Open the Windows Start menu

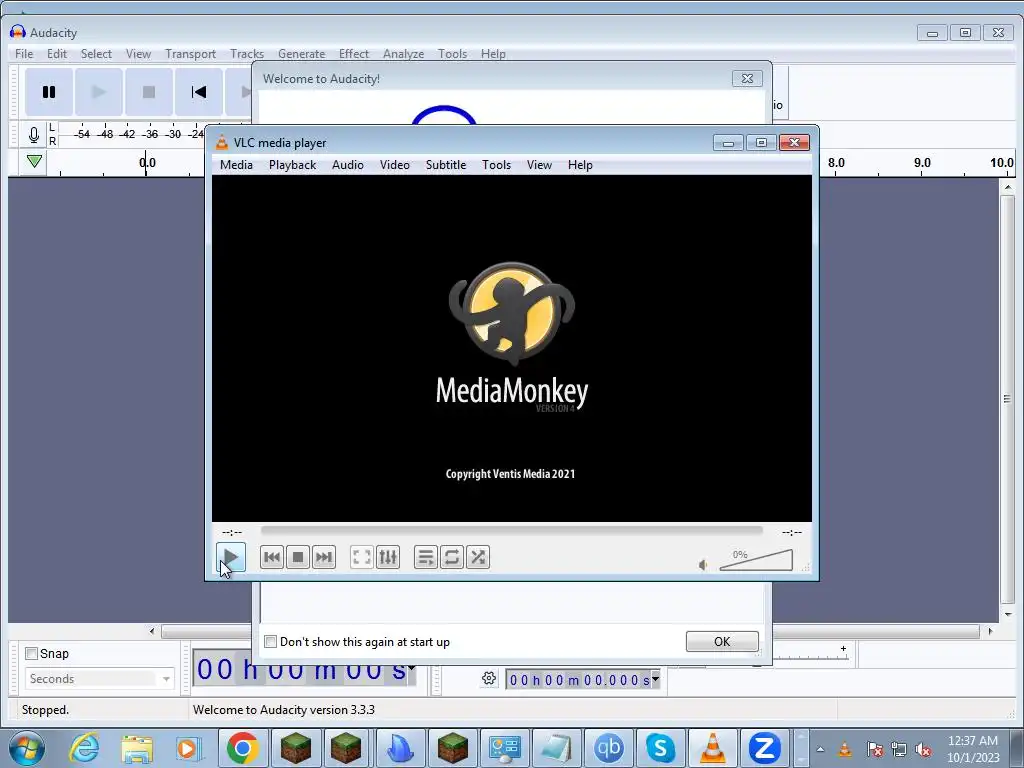pyautogui.click(x=27, y=748)
